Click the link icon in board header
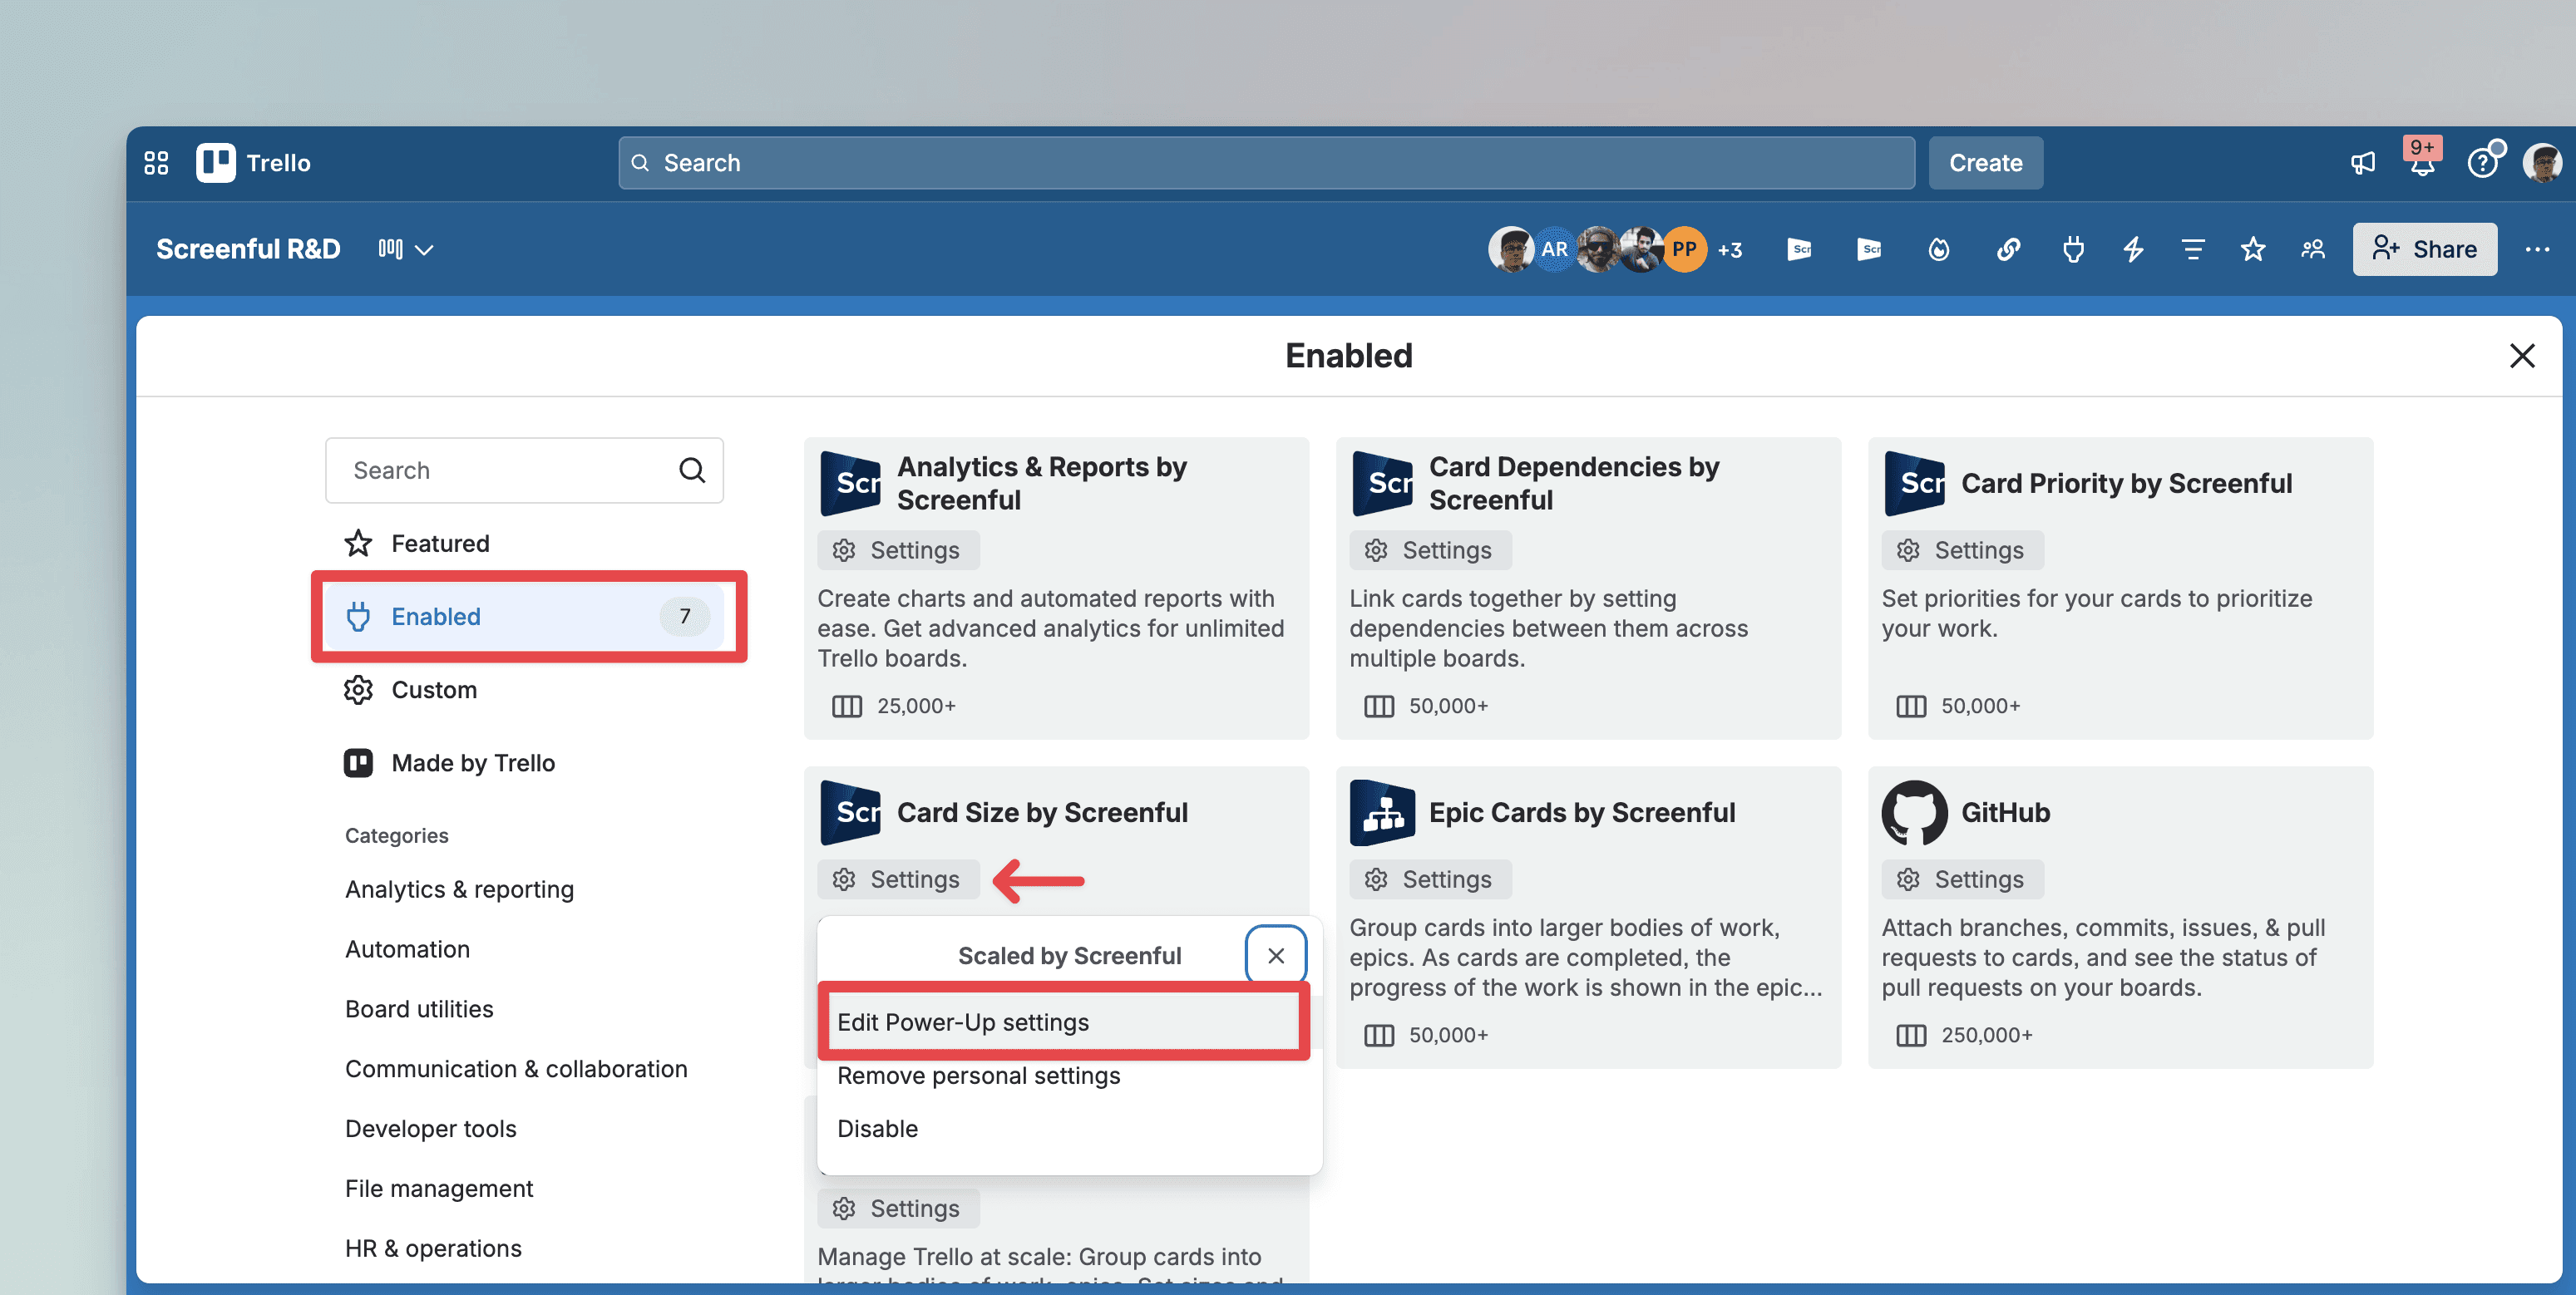The image size is (2576, 1295). coord(2008,249)
